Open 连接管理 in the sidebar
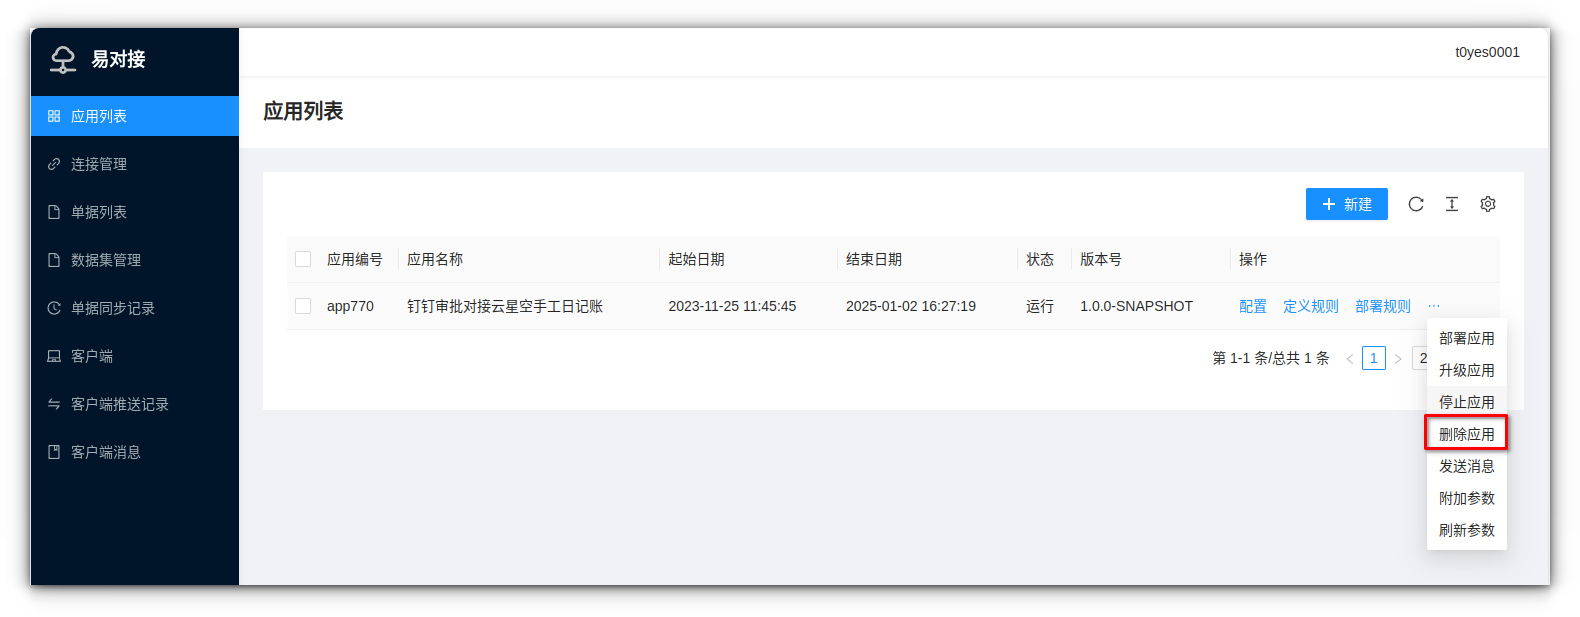The width and height of the screenshot is (1580, 617). (x=99, y=164)
